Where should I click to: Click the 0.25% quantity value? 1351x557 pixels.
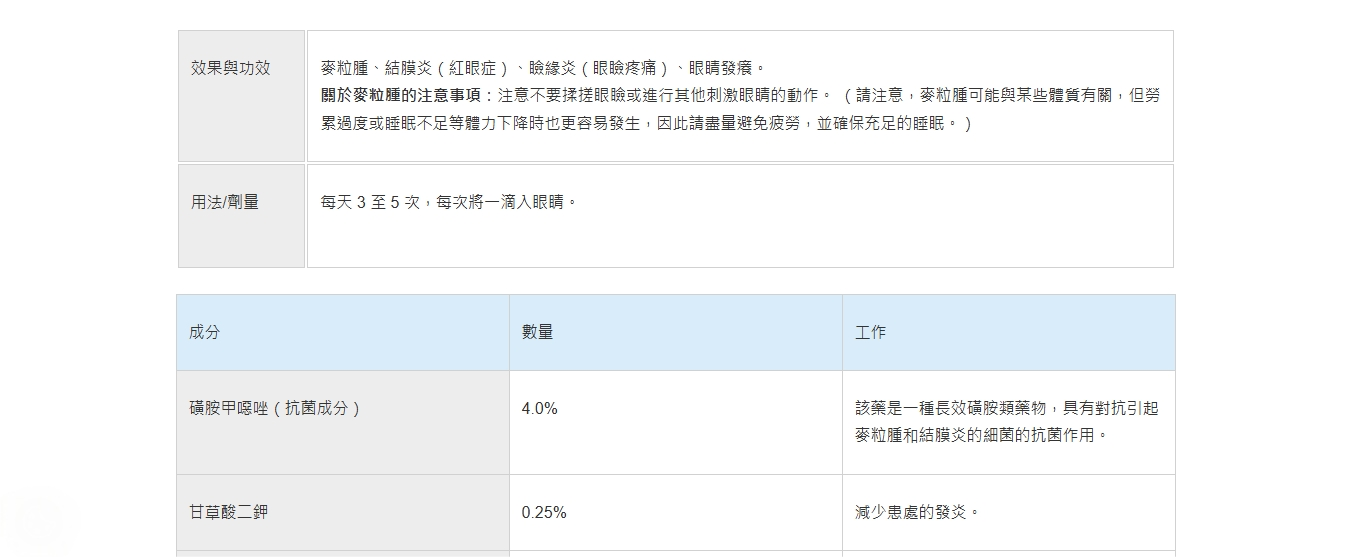pyautogui.click(x=544, y=513)
